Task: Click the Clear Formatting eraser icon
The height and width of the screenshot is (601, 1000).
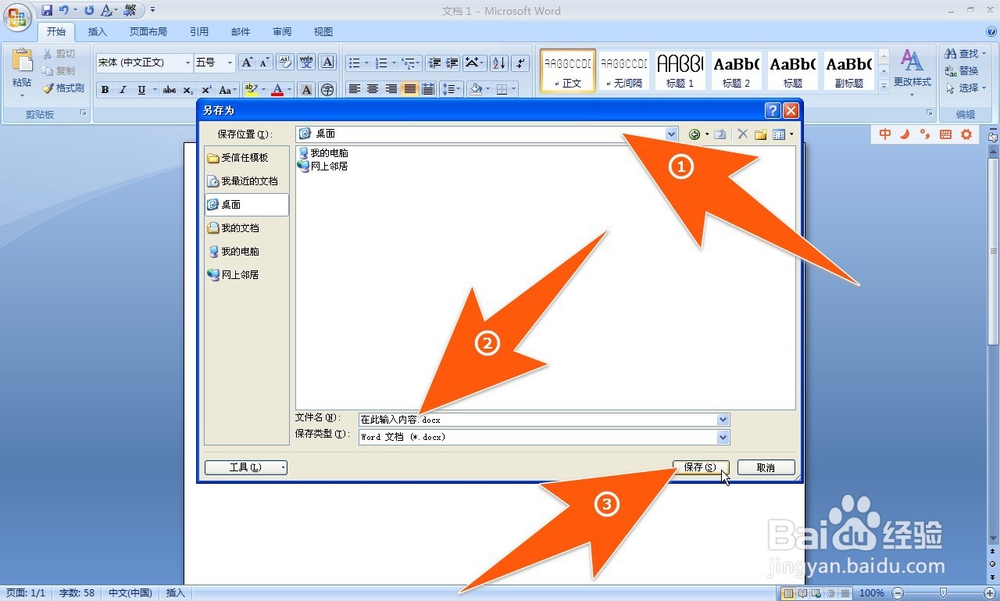Action: tap(285, 62)
